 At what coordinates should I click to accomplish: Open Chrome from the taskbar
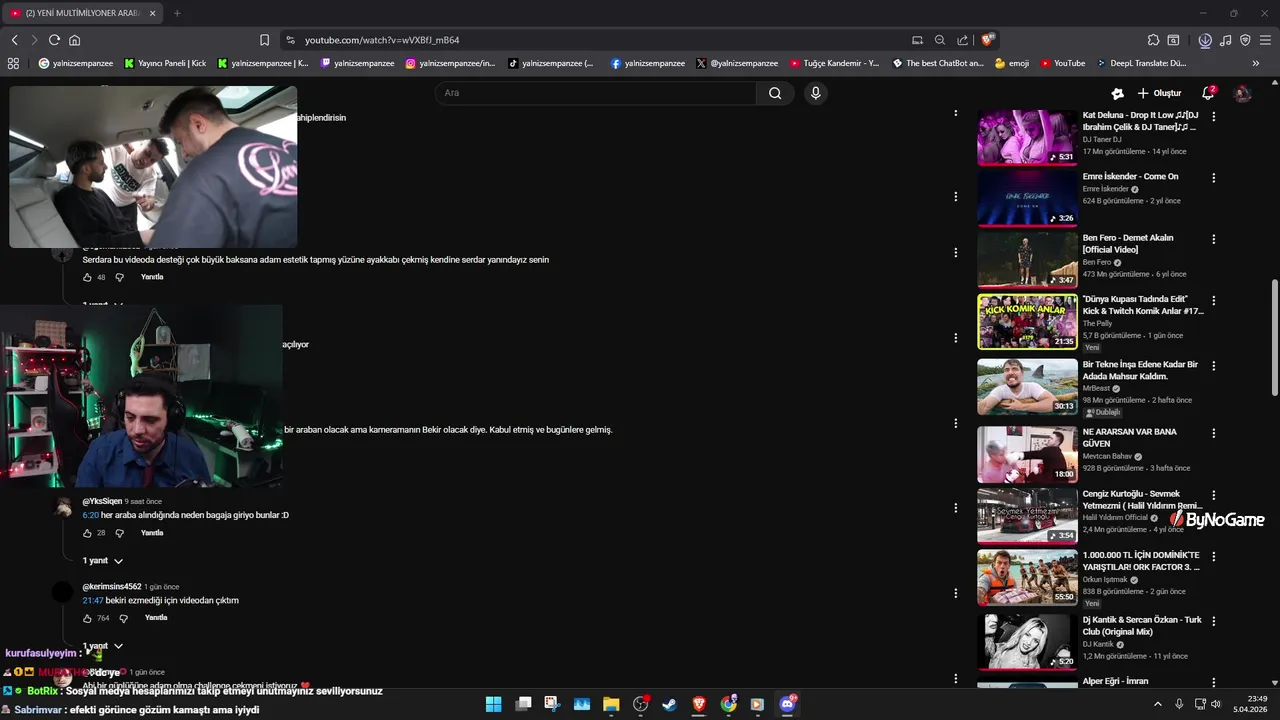pos(728,704)
